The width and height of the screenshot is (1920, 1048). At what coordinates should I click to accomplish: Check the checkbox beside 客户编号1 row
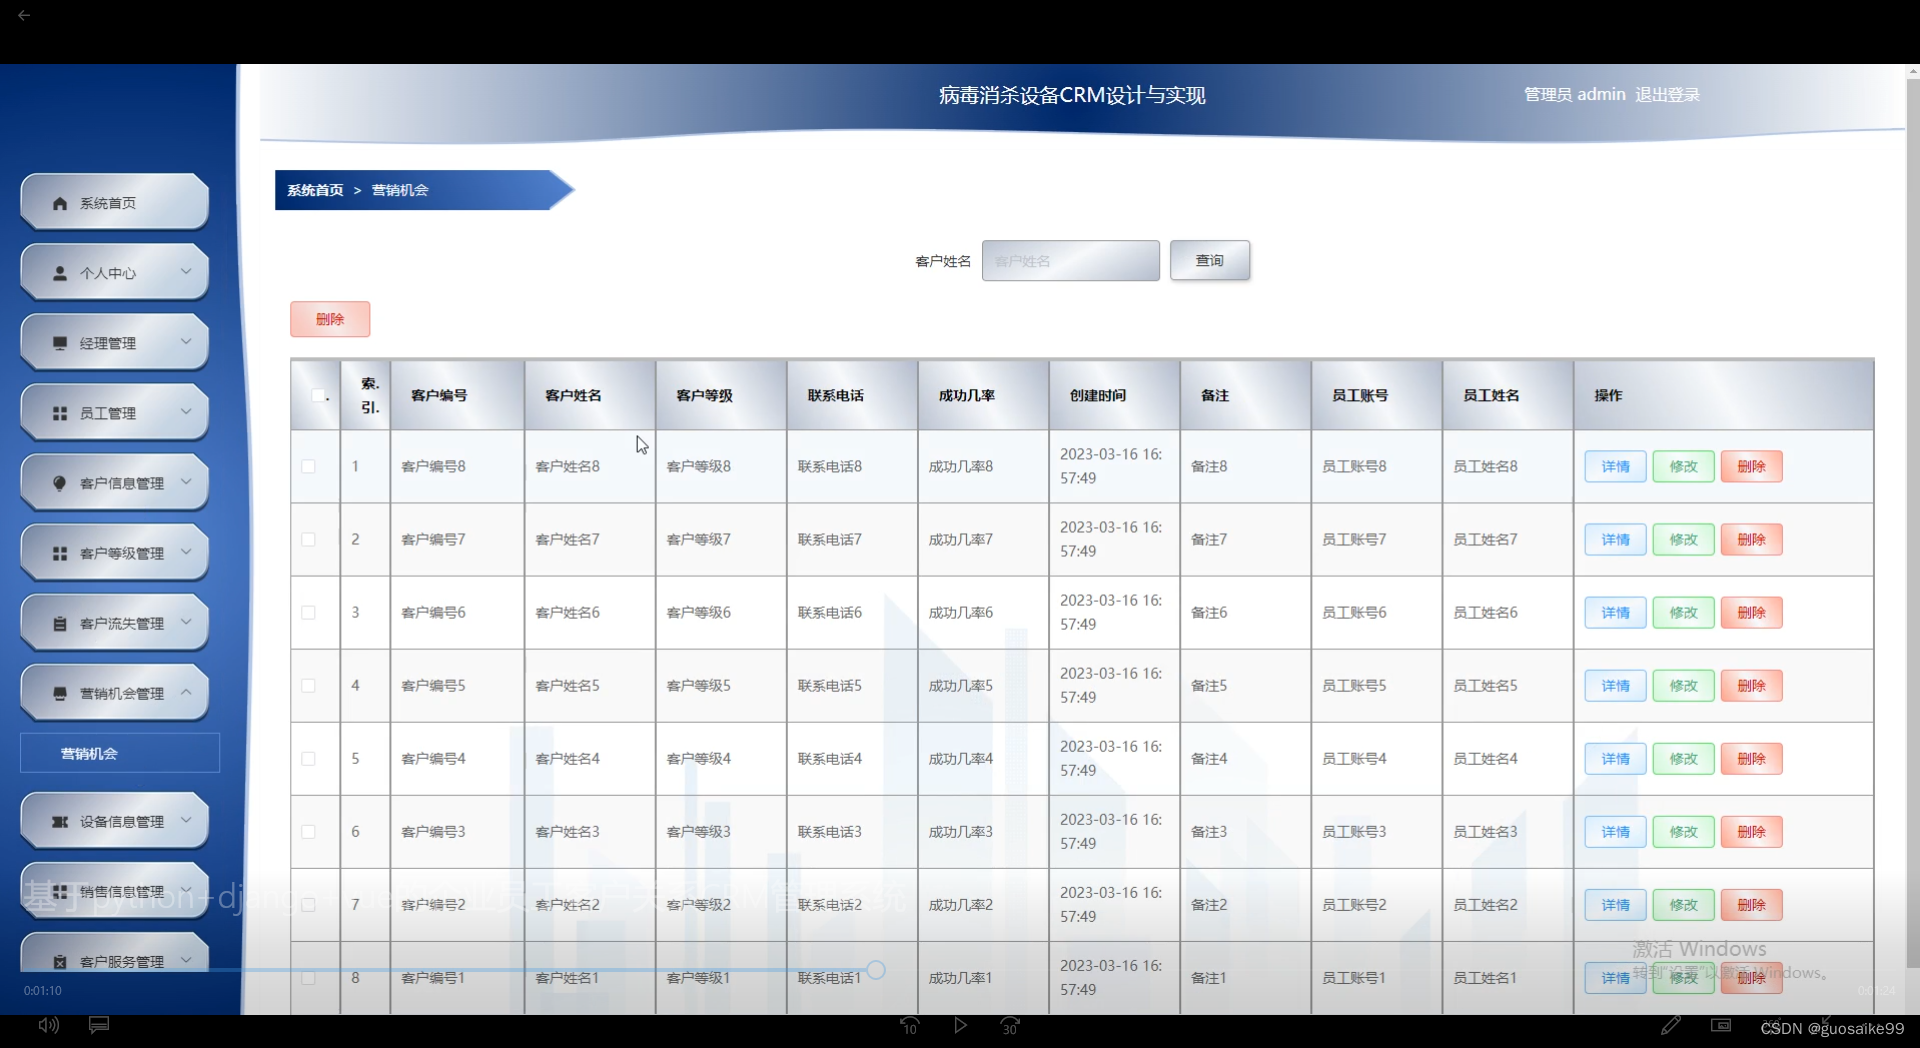tap(307, 979)
